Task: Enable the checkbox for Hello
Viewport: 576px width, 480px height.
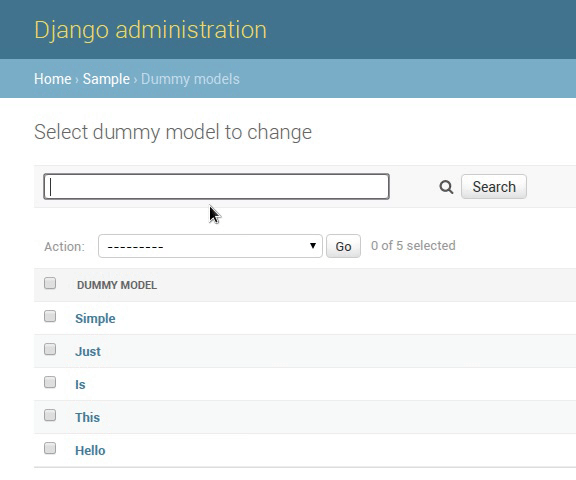Action: 50,448
